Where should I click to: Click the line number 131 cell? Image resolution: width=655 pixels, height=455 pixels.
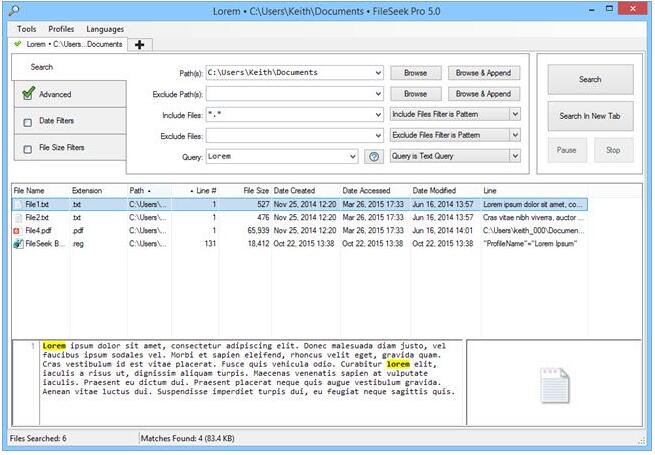point(210,244)
